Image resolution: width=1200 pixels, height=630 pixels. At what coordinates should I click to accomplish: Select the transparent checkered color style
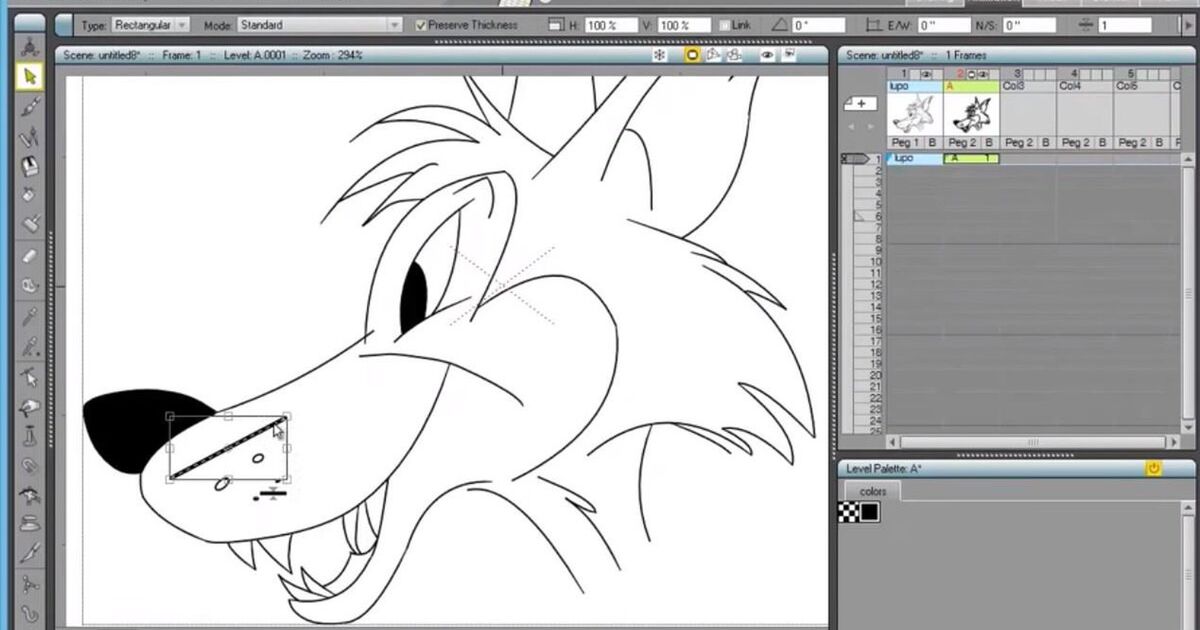(847, 513)
